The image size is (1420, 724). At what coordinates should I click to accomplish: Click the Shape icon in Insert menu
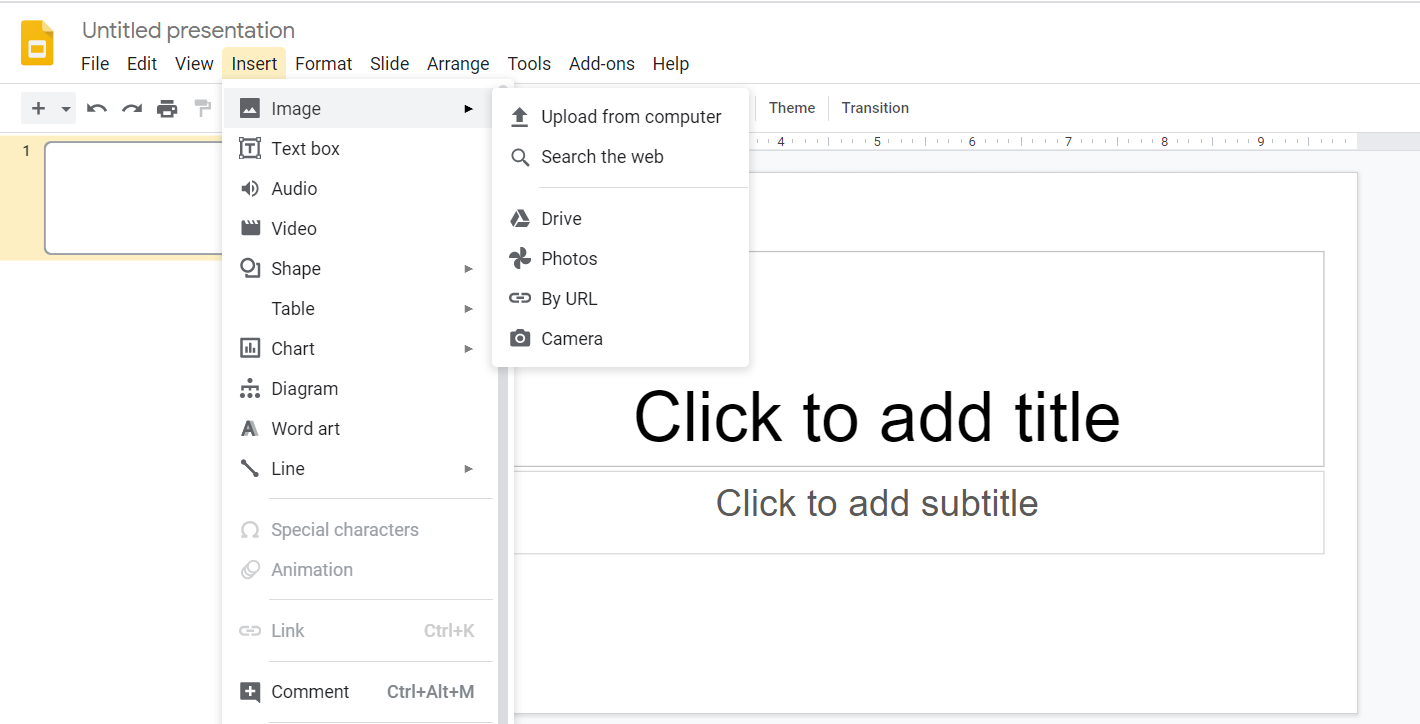pos(250,268)
